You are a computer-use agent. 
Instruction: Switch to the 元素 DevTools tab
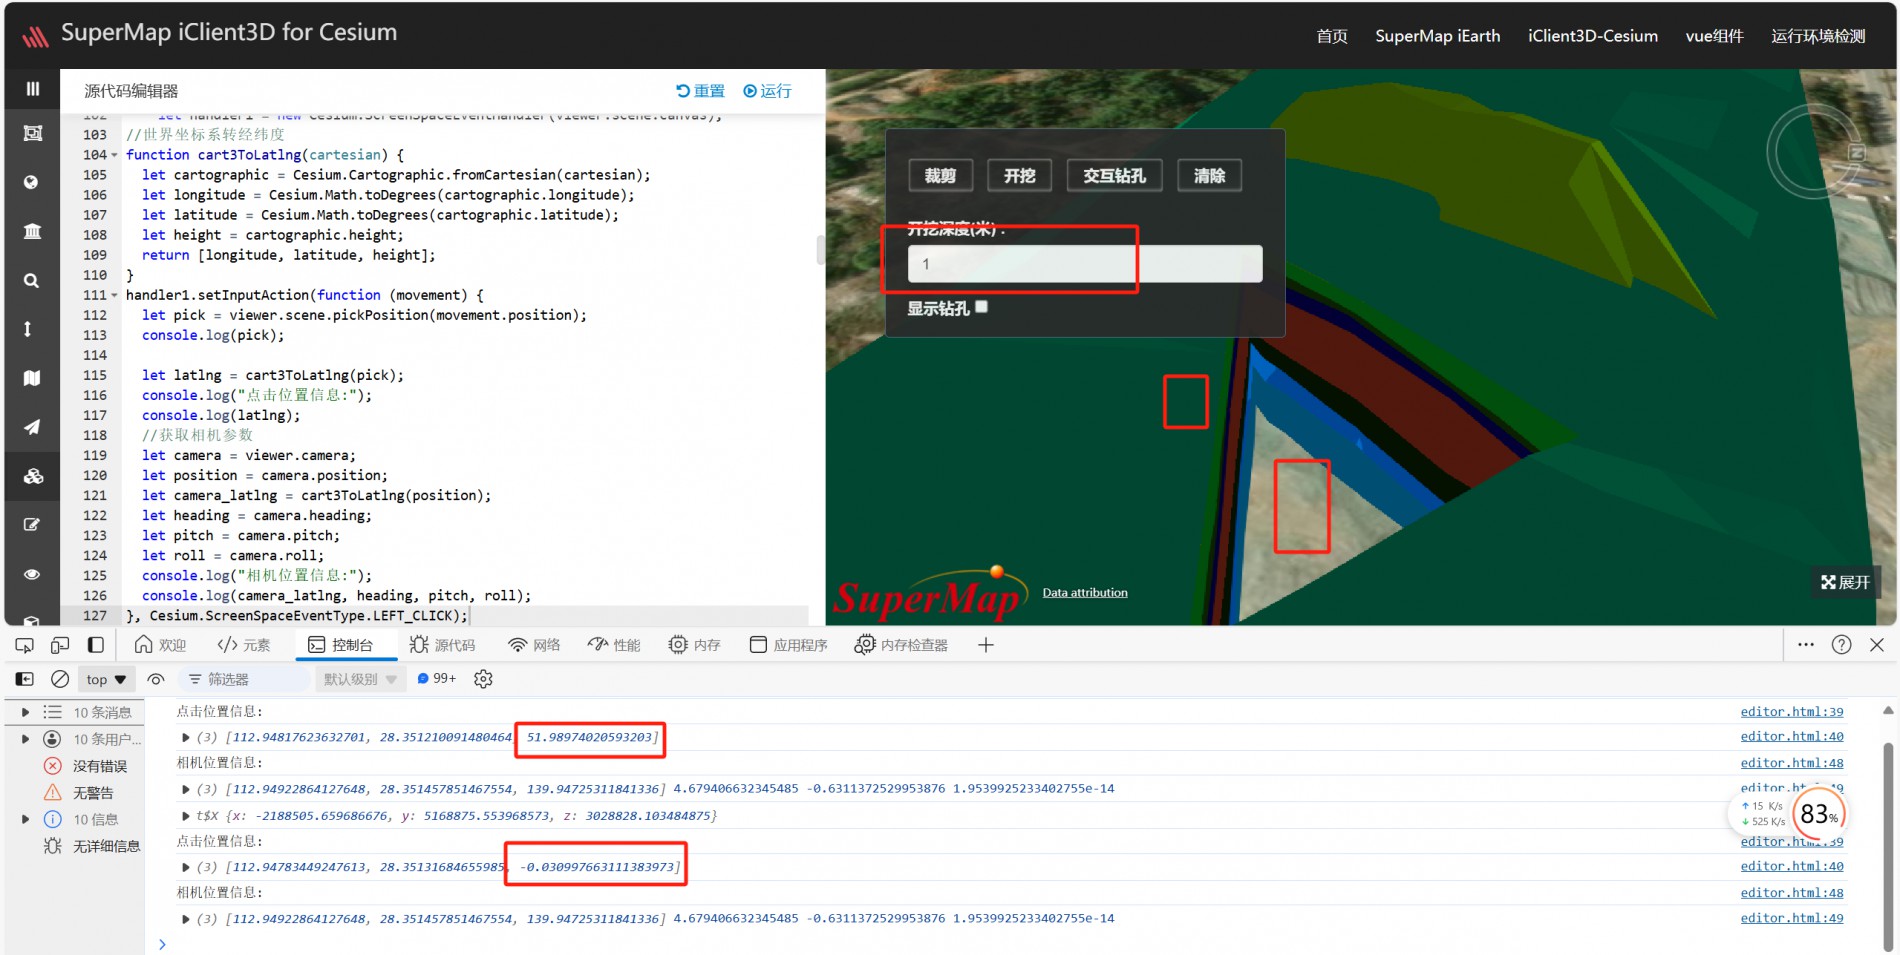pos(244,645)
